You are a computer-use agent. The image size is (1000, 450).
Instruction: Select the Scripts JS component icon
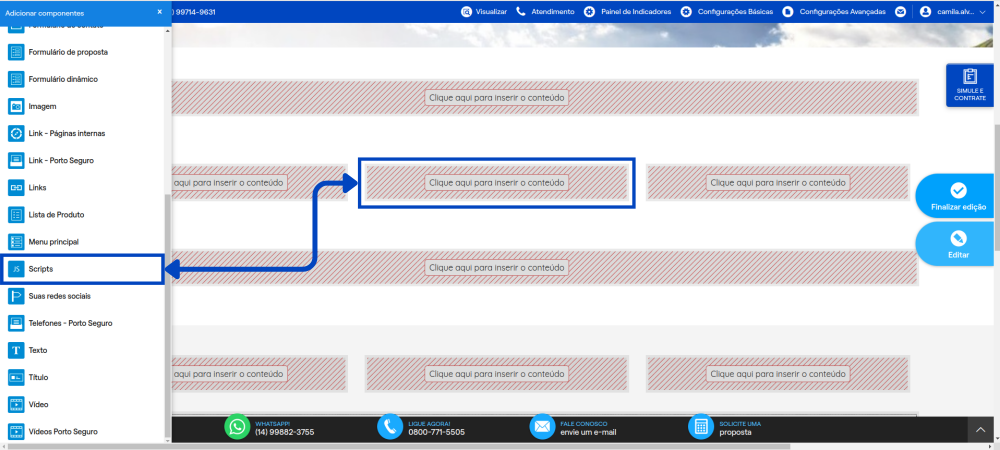pos(16,269)
